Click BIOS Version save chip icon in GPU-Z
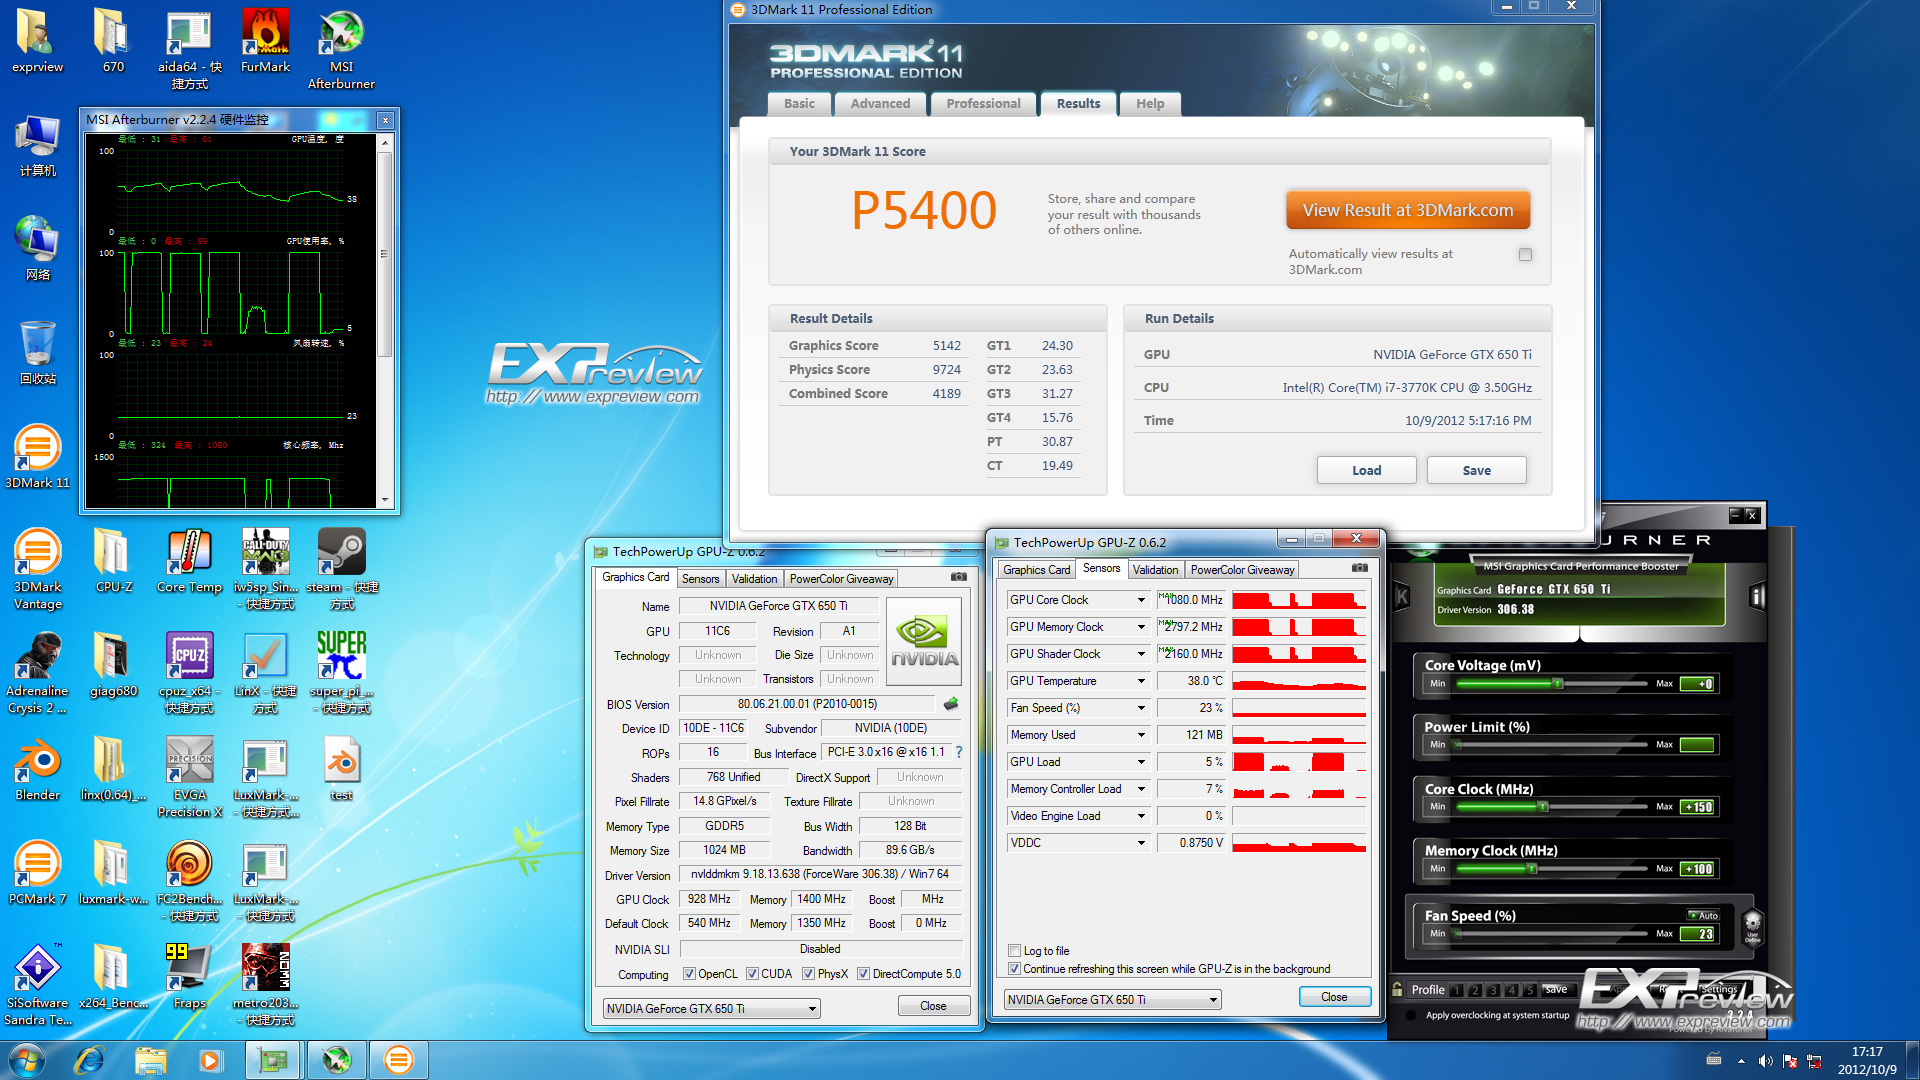The width and height of the screenshot is (1920, 1080). (x=950, y=704)
